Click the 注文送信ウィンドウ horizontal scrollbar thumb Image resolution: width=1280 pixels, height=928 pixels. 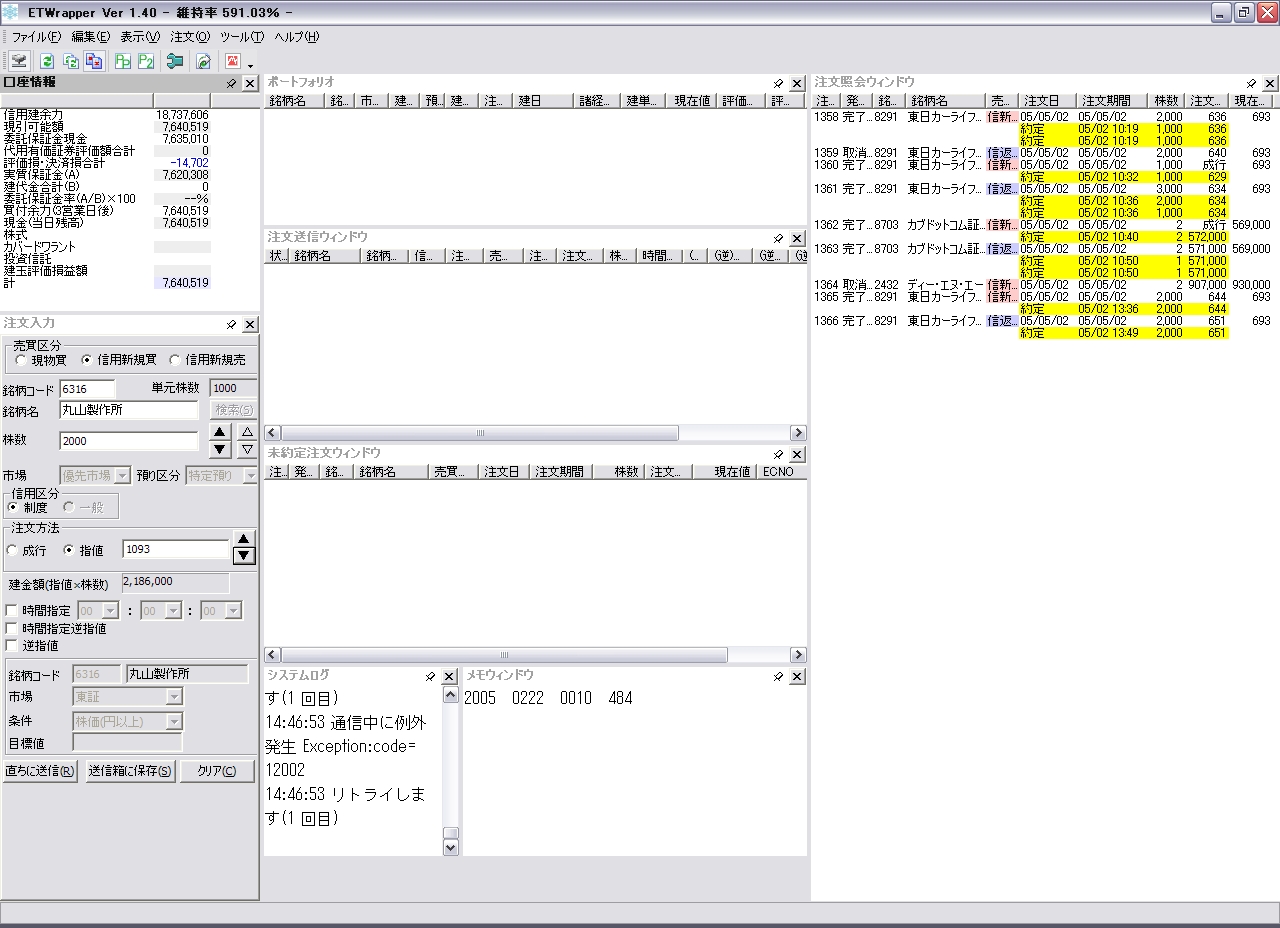click(479, 433)
